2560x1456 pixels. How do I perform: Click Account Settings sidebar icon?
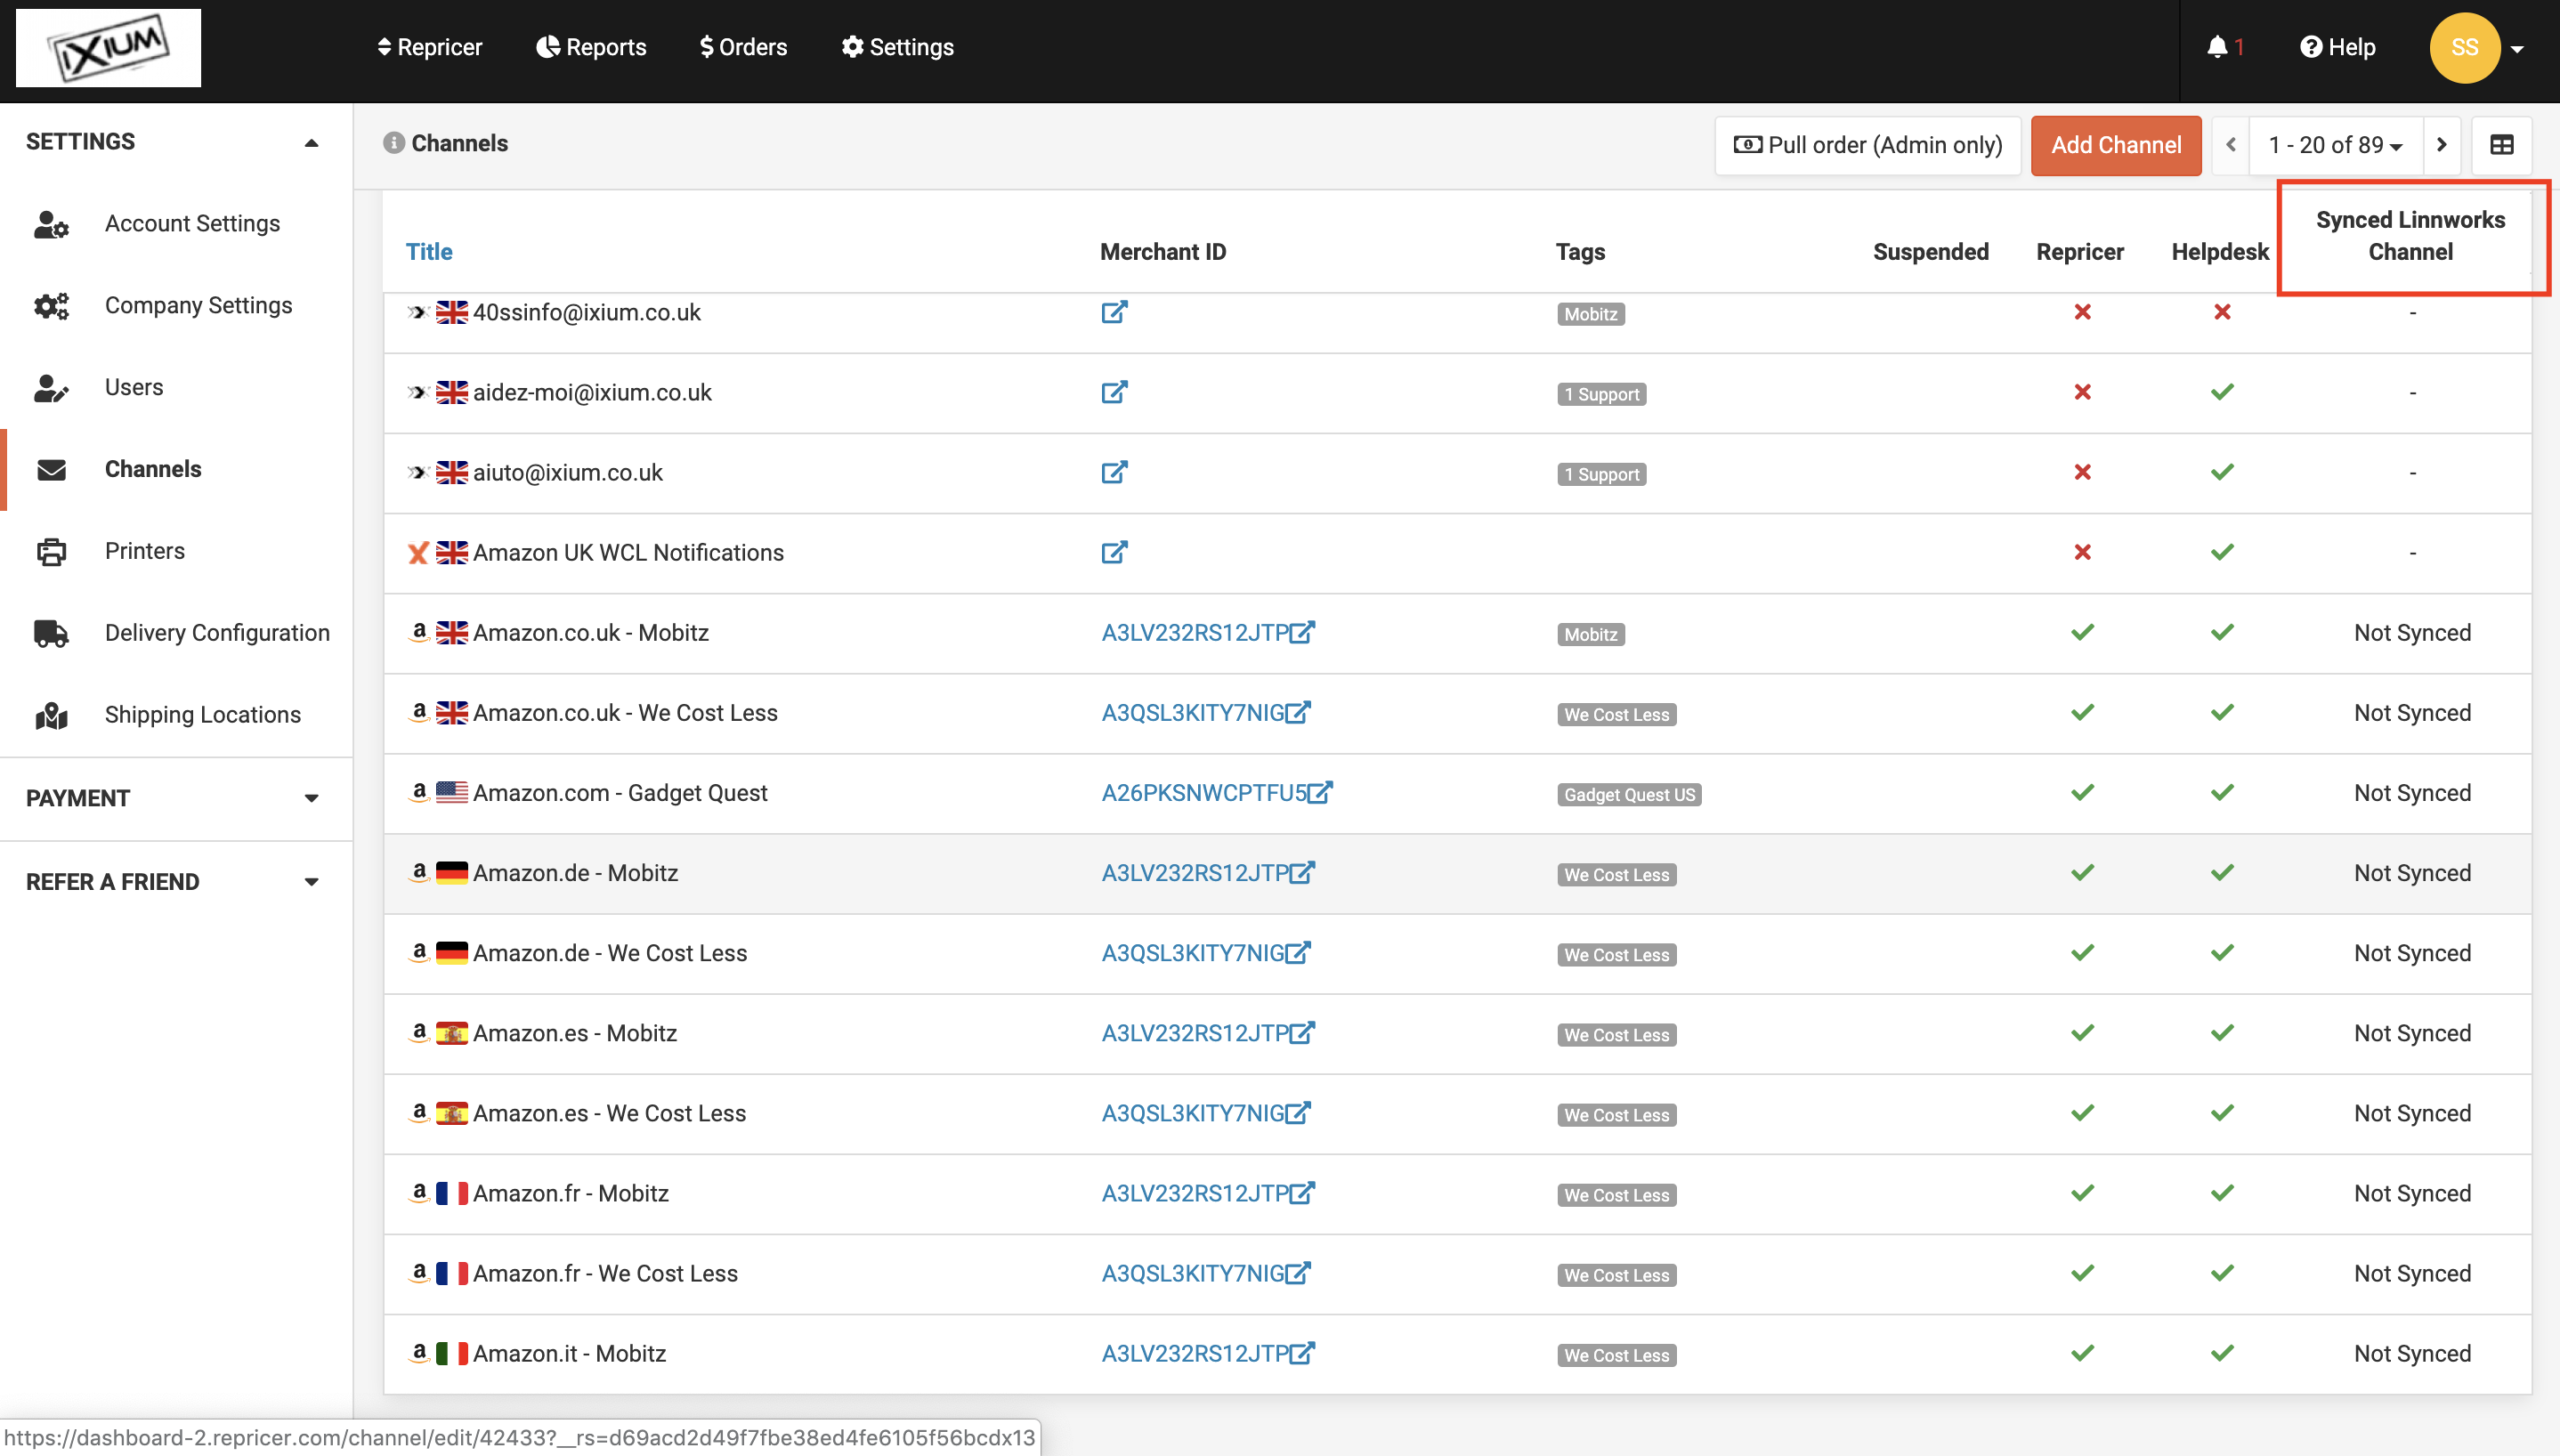point(51,224)
